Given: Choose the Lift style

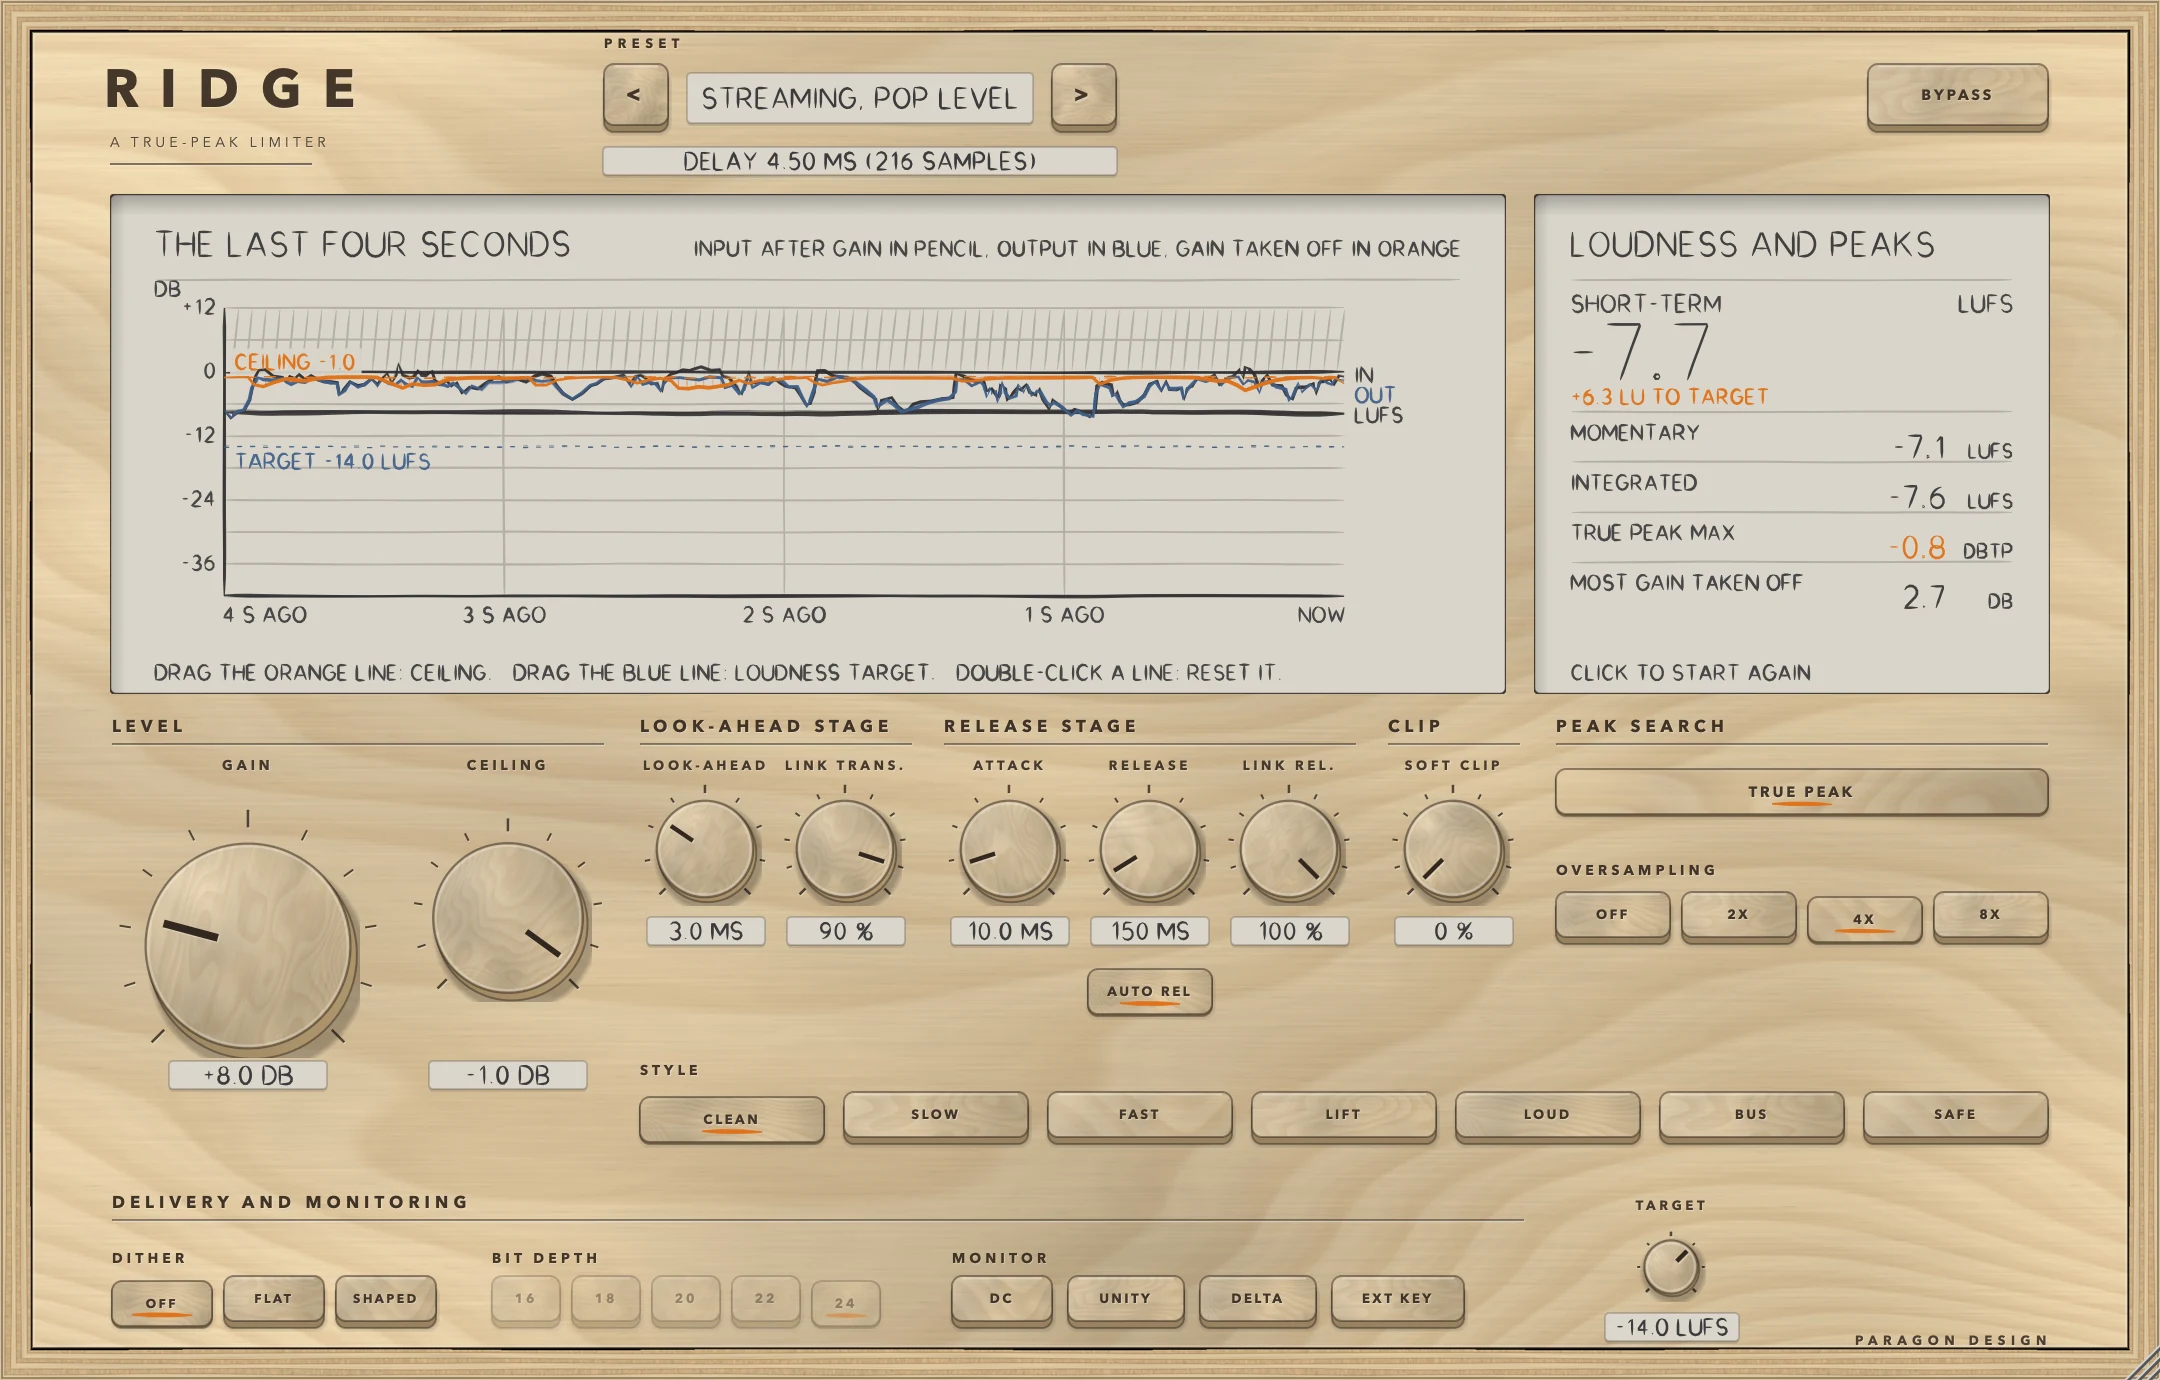Looking at the screenshot, I should point(1343,1115).
